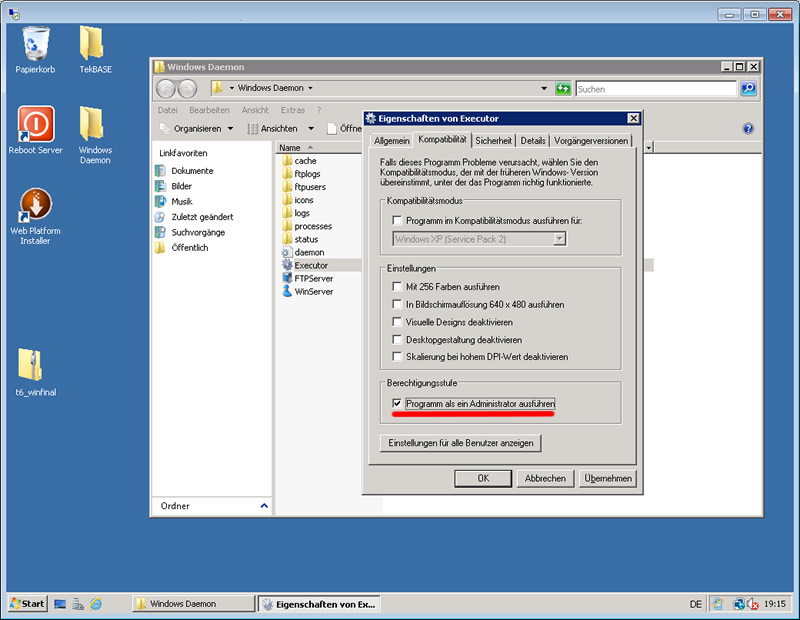This screenshot has height=620, width=800.
Task: Open the Ansicht menu
Action: (255, 110)
